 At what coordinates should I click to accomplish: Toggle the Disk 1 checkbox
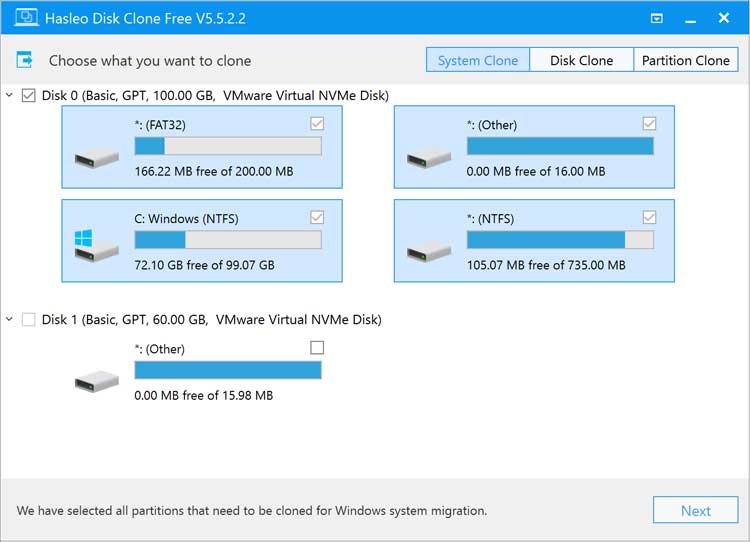click(29, 319)
